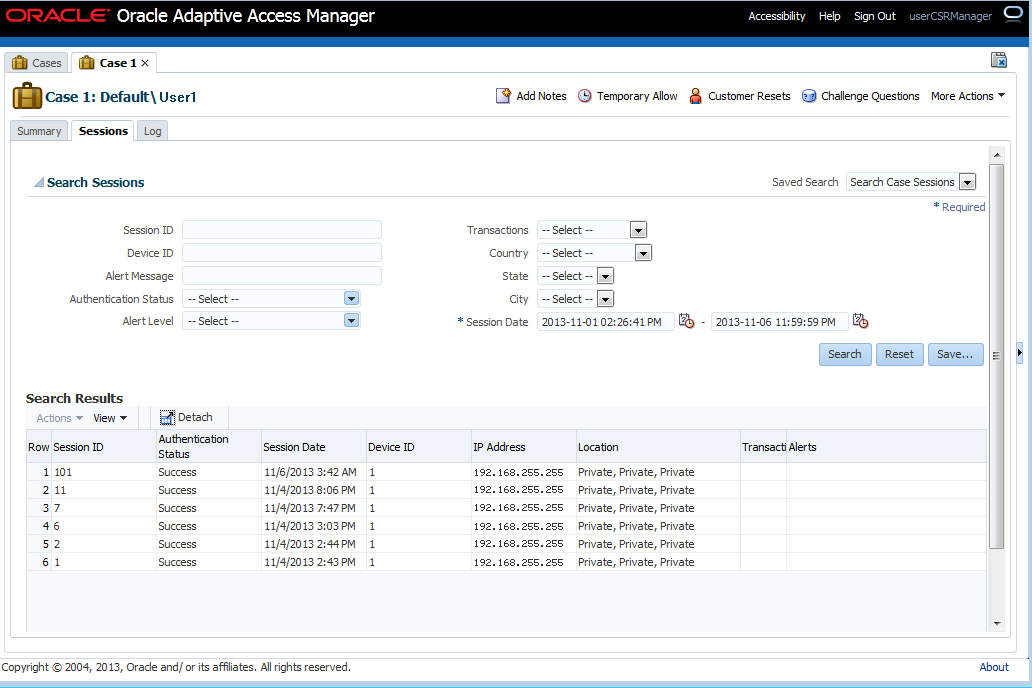Open the Session Date start calendar picker
Image resolution: width=1032 pixels, height=688 pixels.
pos(686,321)
